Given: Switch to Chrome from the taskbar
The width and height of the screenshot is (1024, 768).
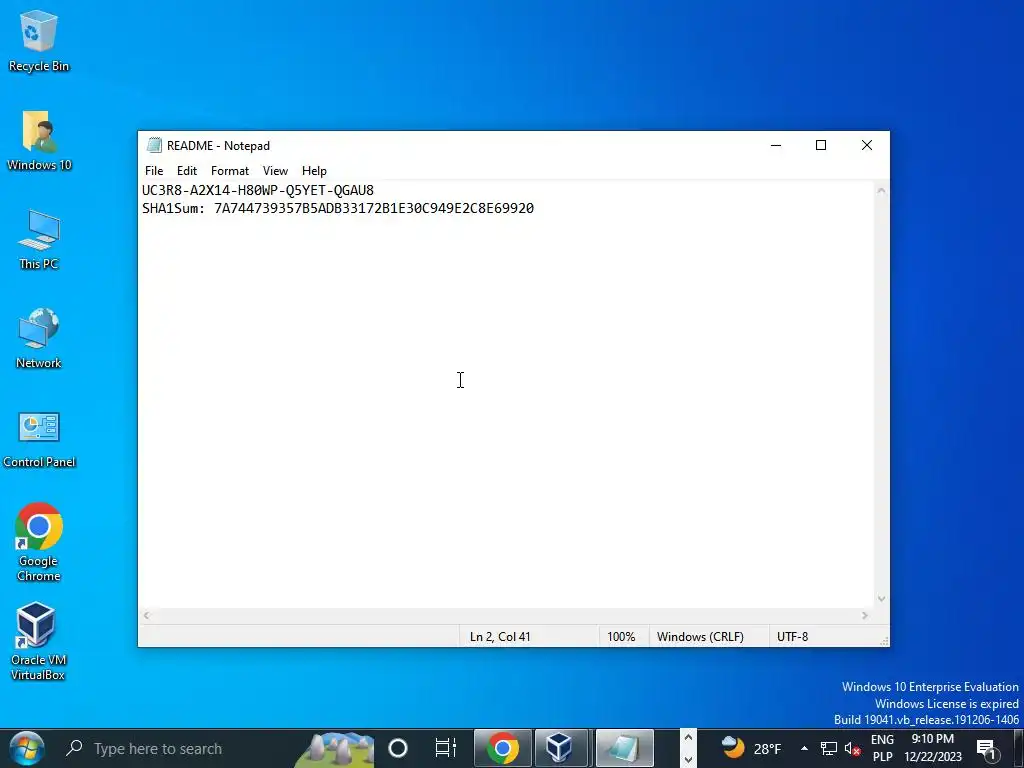Looking at the screenshot, I should (x=502, y=748).
